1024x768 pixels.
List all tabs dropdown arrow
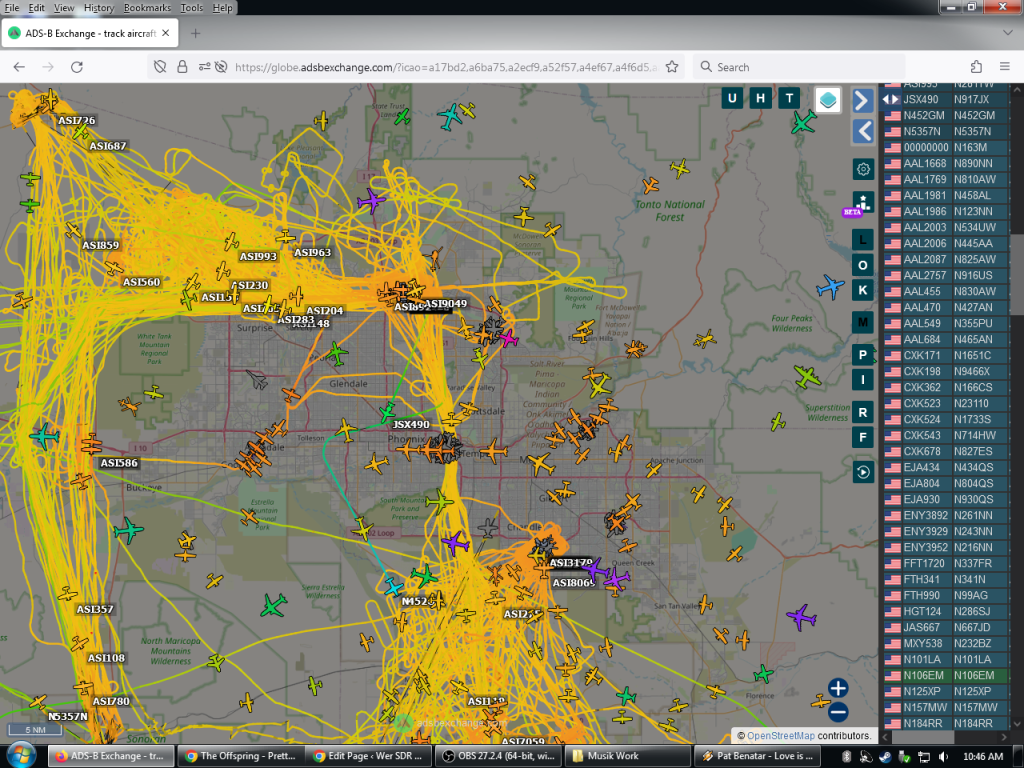tap(1007, 33)
